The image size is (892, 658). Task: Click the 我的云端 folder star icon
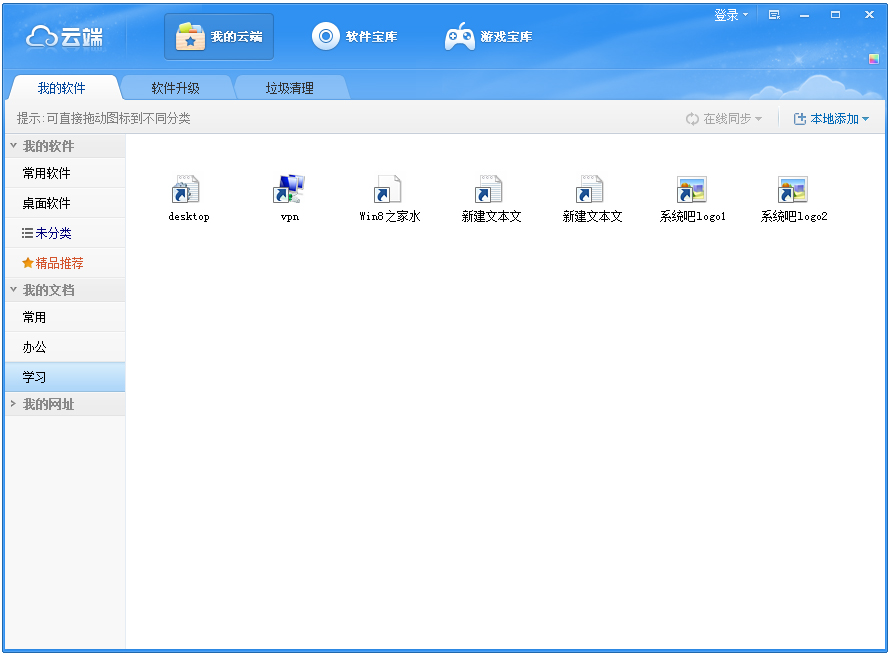(190, 37)
